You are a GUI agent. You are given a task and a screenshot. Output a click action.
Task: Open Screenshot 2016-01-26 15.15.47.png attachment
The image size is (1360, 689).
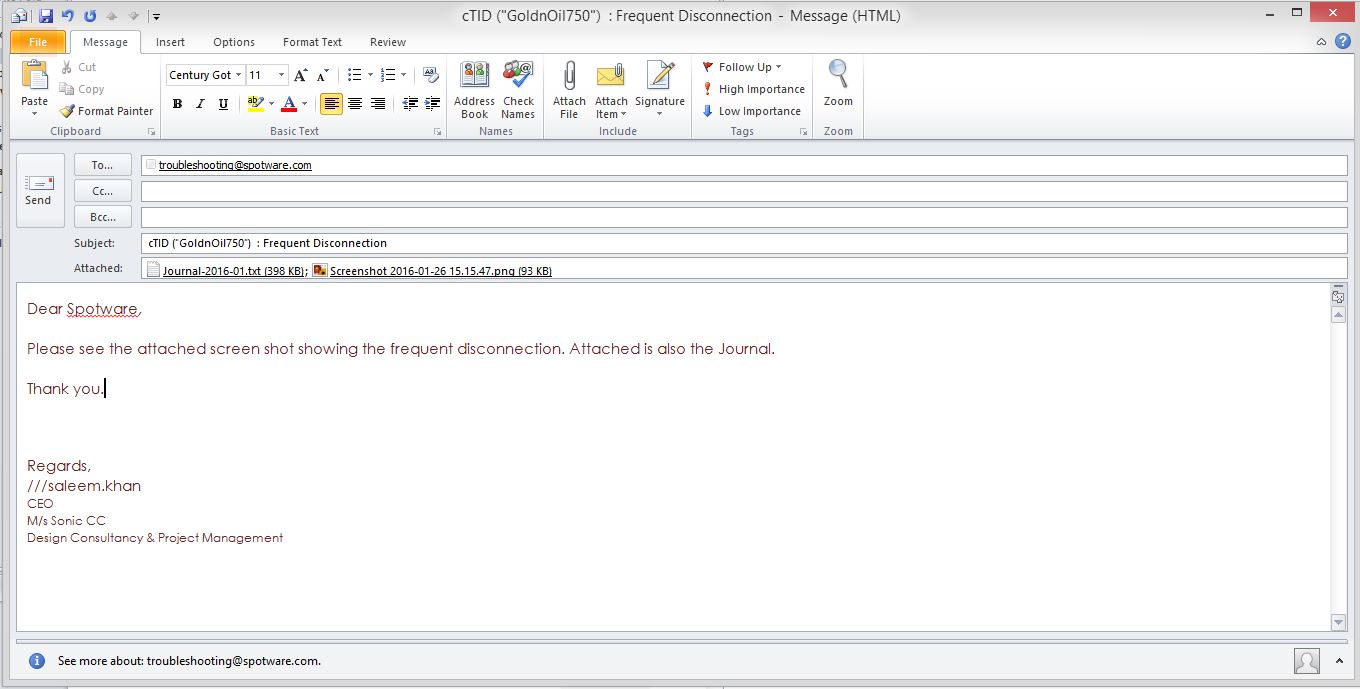pyautogui.click(x=433, y=270)
